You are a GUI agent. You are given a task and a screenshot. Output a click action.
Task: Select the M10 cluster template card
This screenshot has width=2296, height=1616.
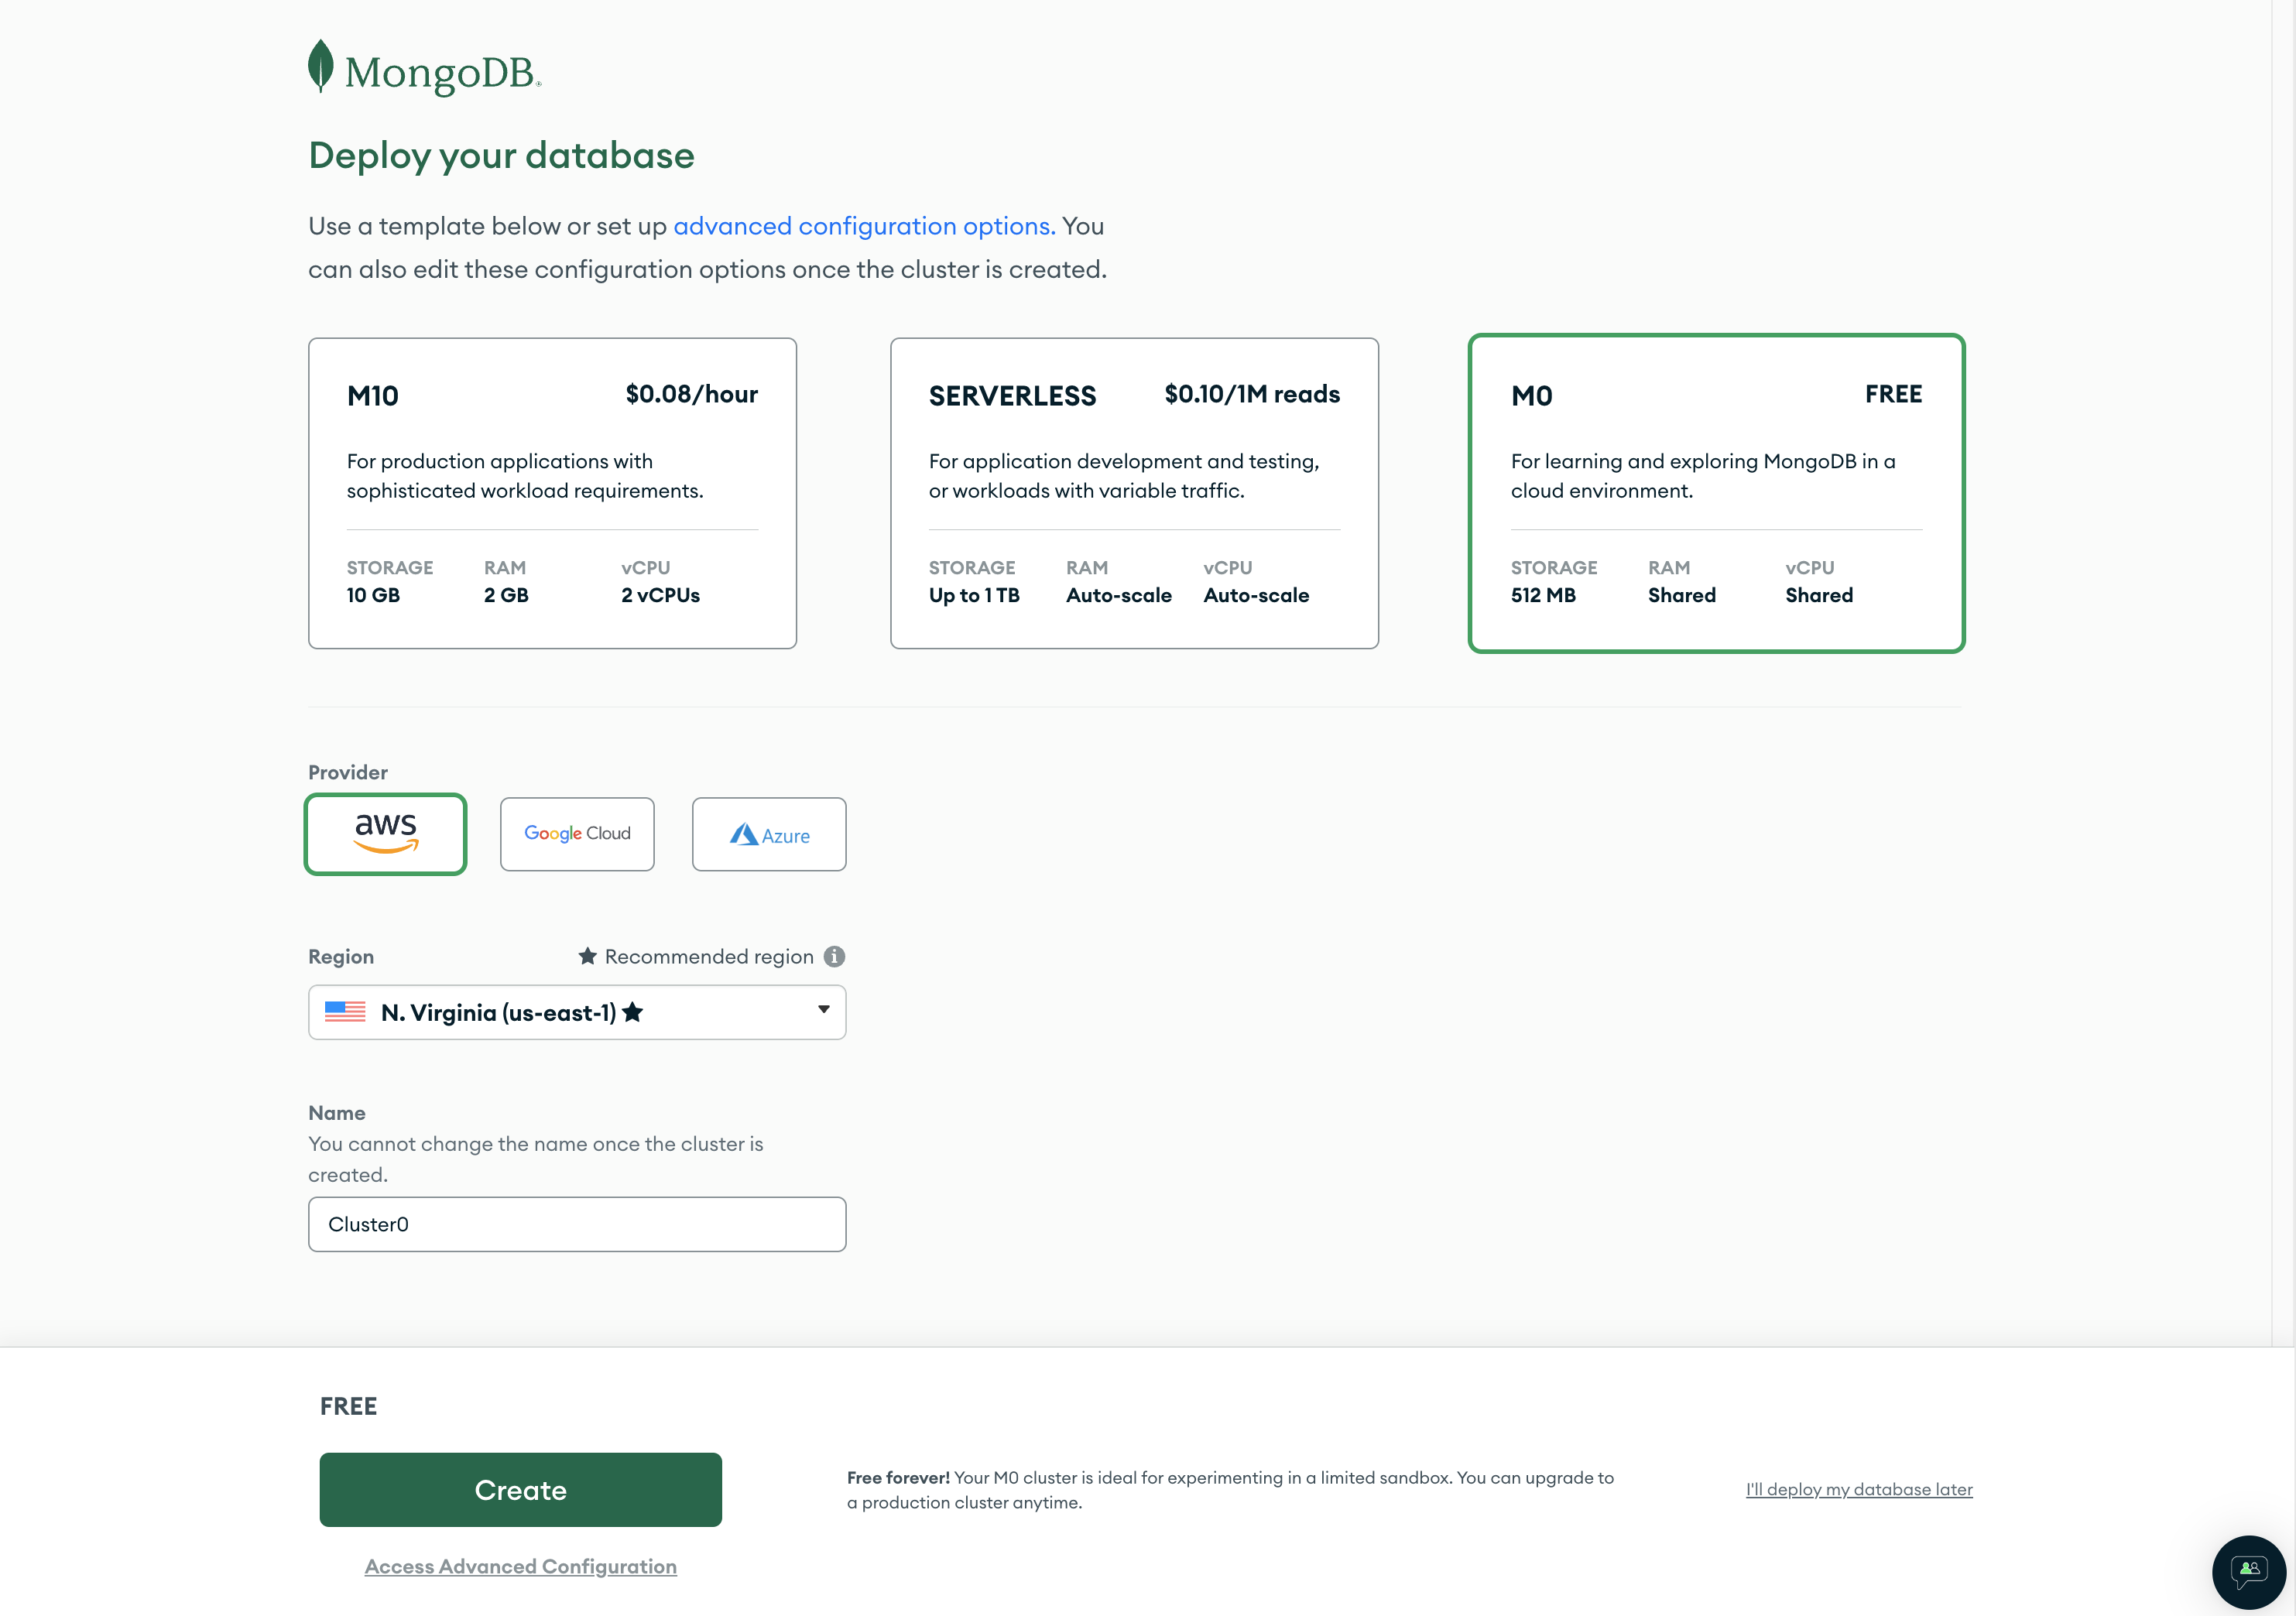[x=552, y=493]
